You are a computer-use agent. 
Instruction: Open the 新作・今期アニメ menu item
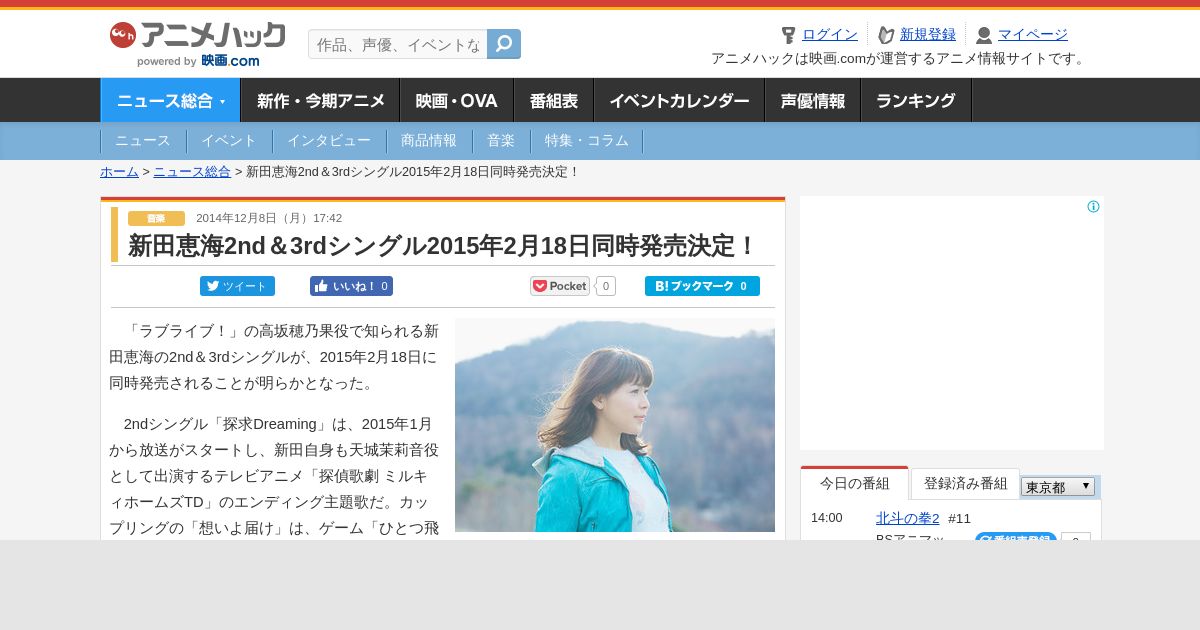[320, 100]
